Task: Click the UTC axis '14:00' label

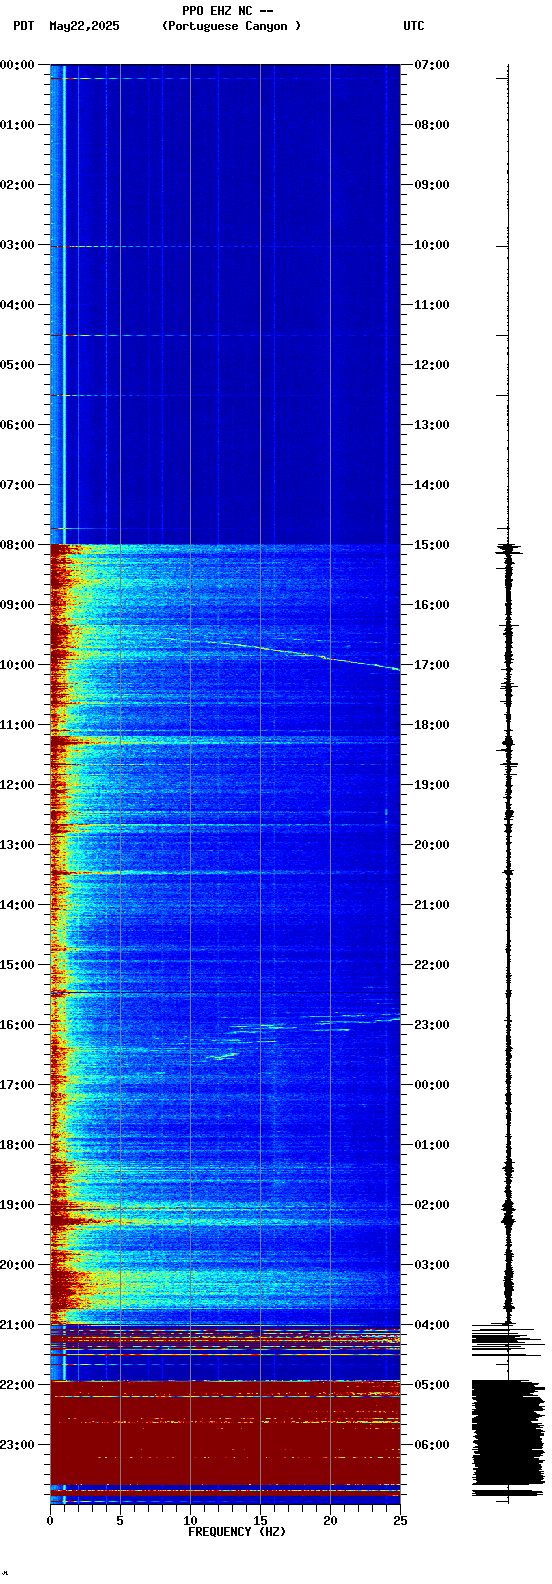Action: [432, 485]
